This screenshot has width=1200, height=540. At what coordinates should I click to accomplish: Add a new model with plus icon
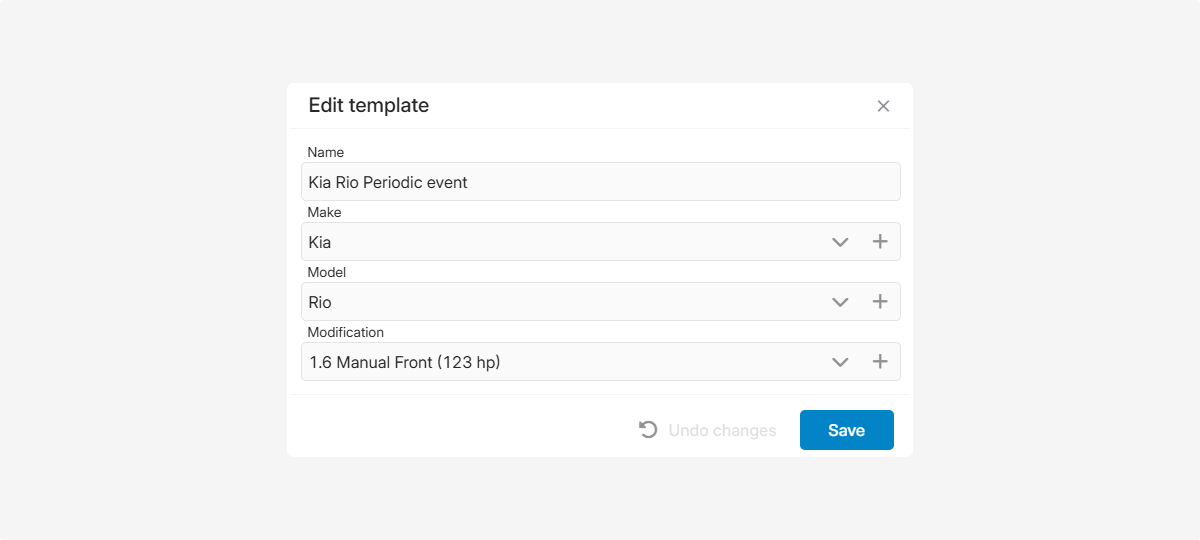(880, 302)
